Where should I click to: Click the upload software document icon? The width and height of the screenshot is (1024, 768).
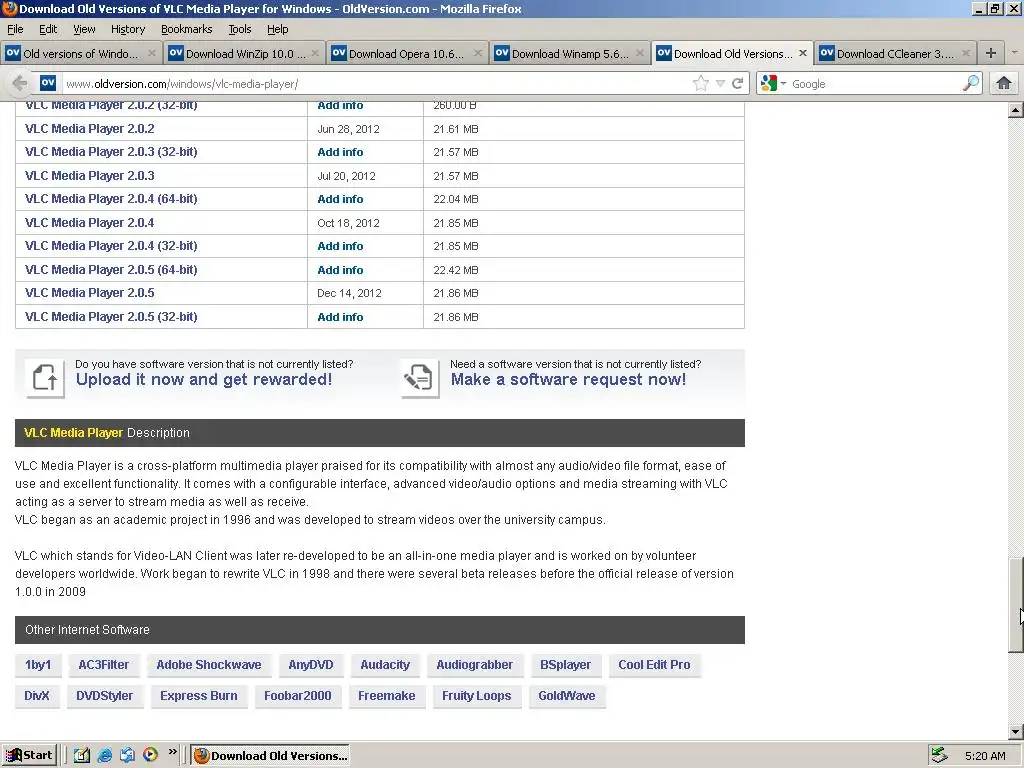(45, 378)
